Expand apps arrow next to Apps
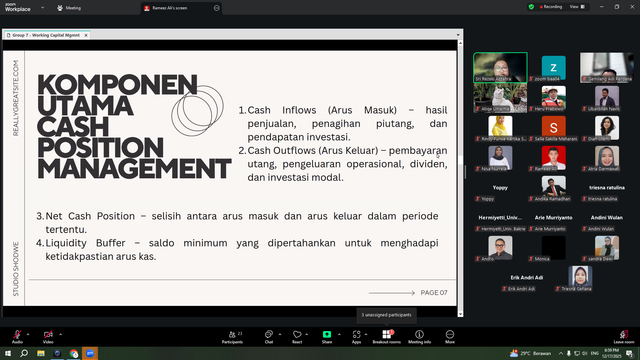This screenshot has width=640, height=360. click(366, 334)
